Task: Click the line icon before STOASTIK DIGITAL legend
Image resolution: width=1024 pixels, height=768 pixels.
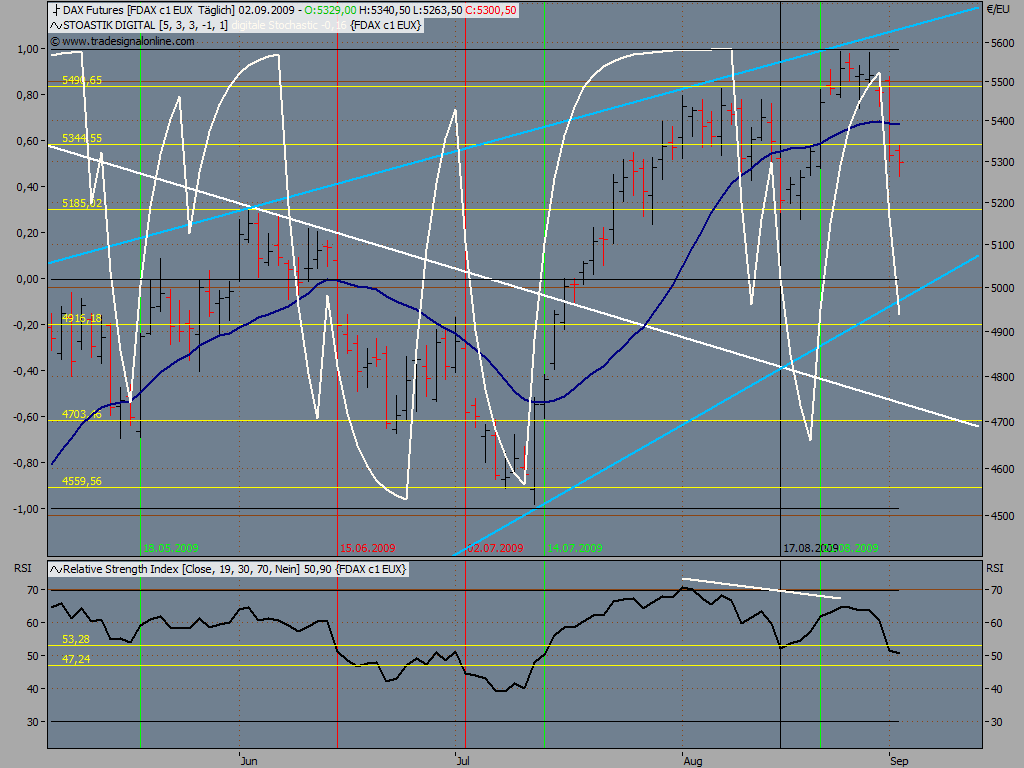Action: tap(56, 25)
